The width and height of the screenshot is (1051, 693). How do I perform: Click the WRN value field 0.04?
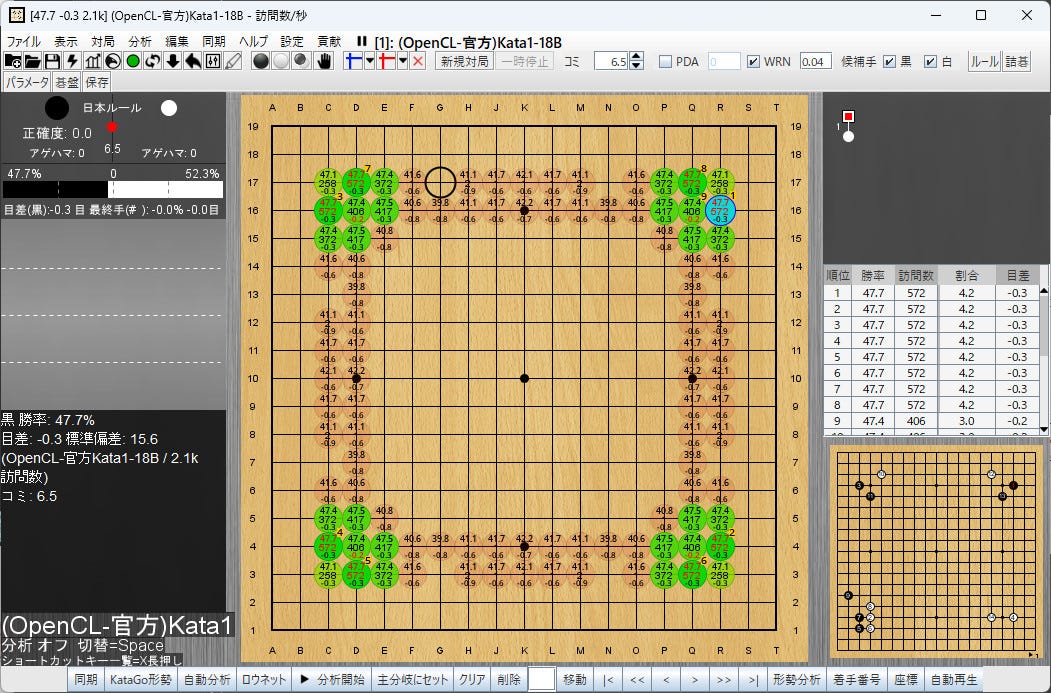click(816, 62)
